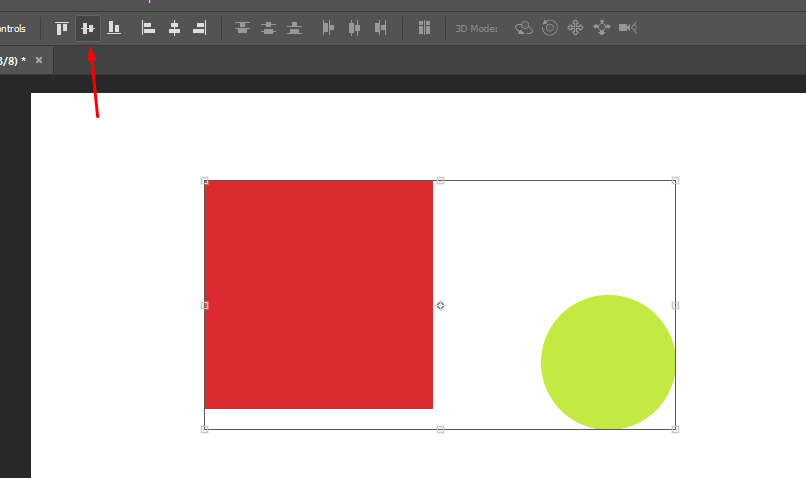This screenshot has height=478, width=806.
Task: Open Auto-Align Layers
Action: pos(424,28)
